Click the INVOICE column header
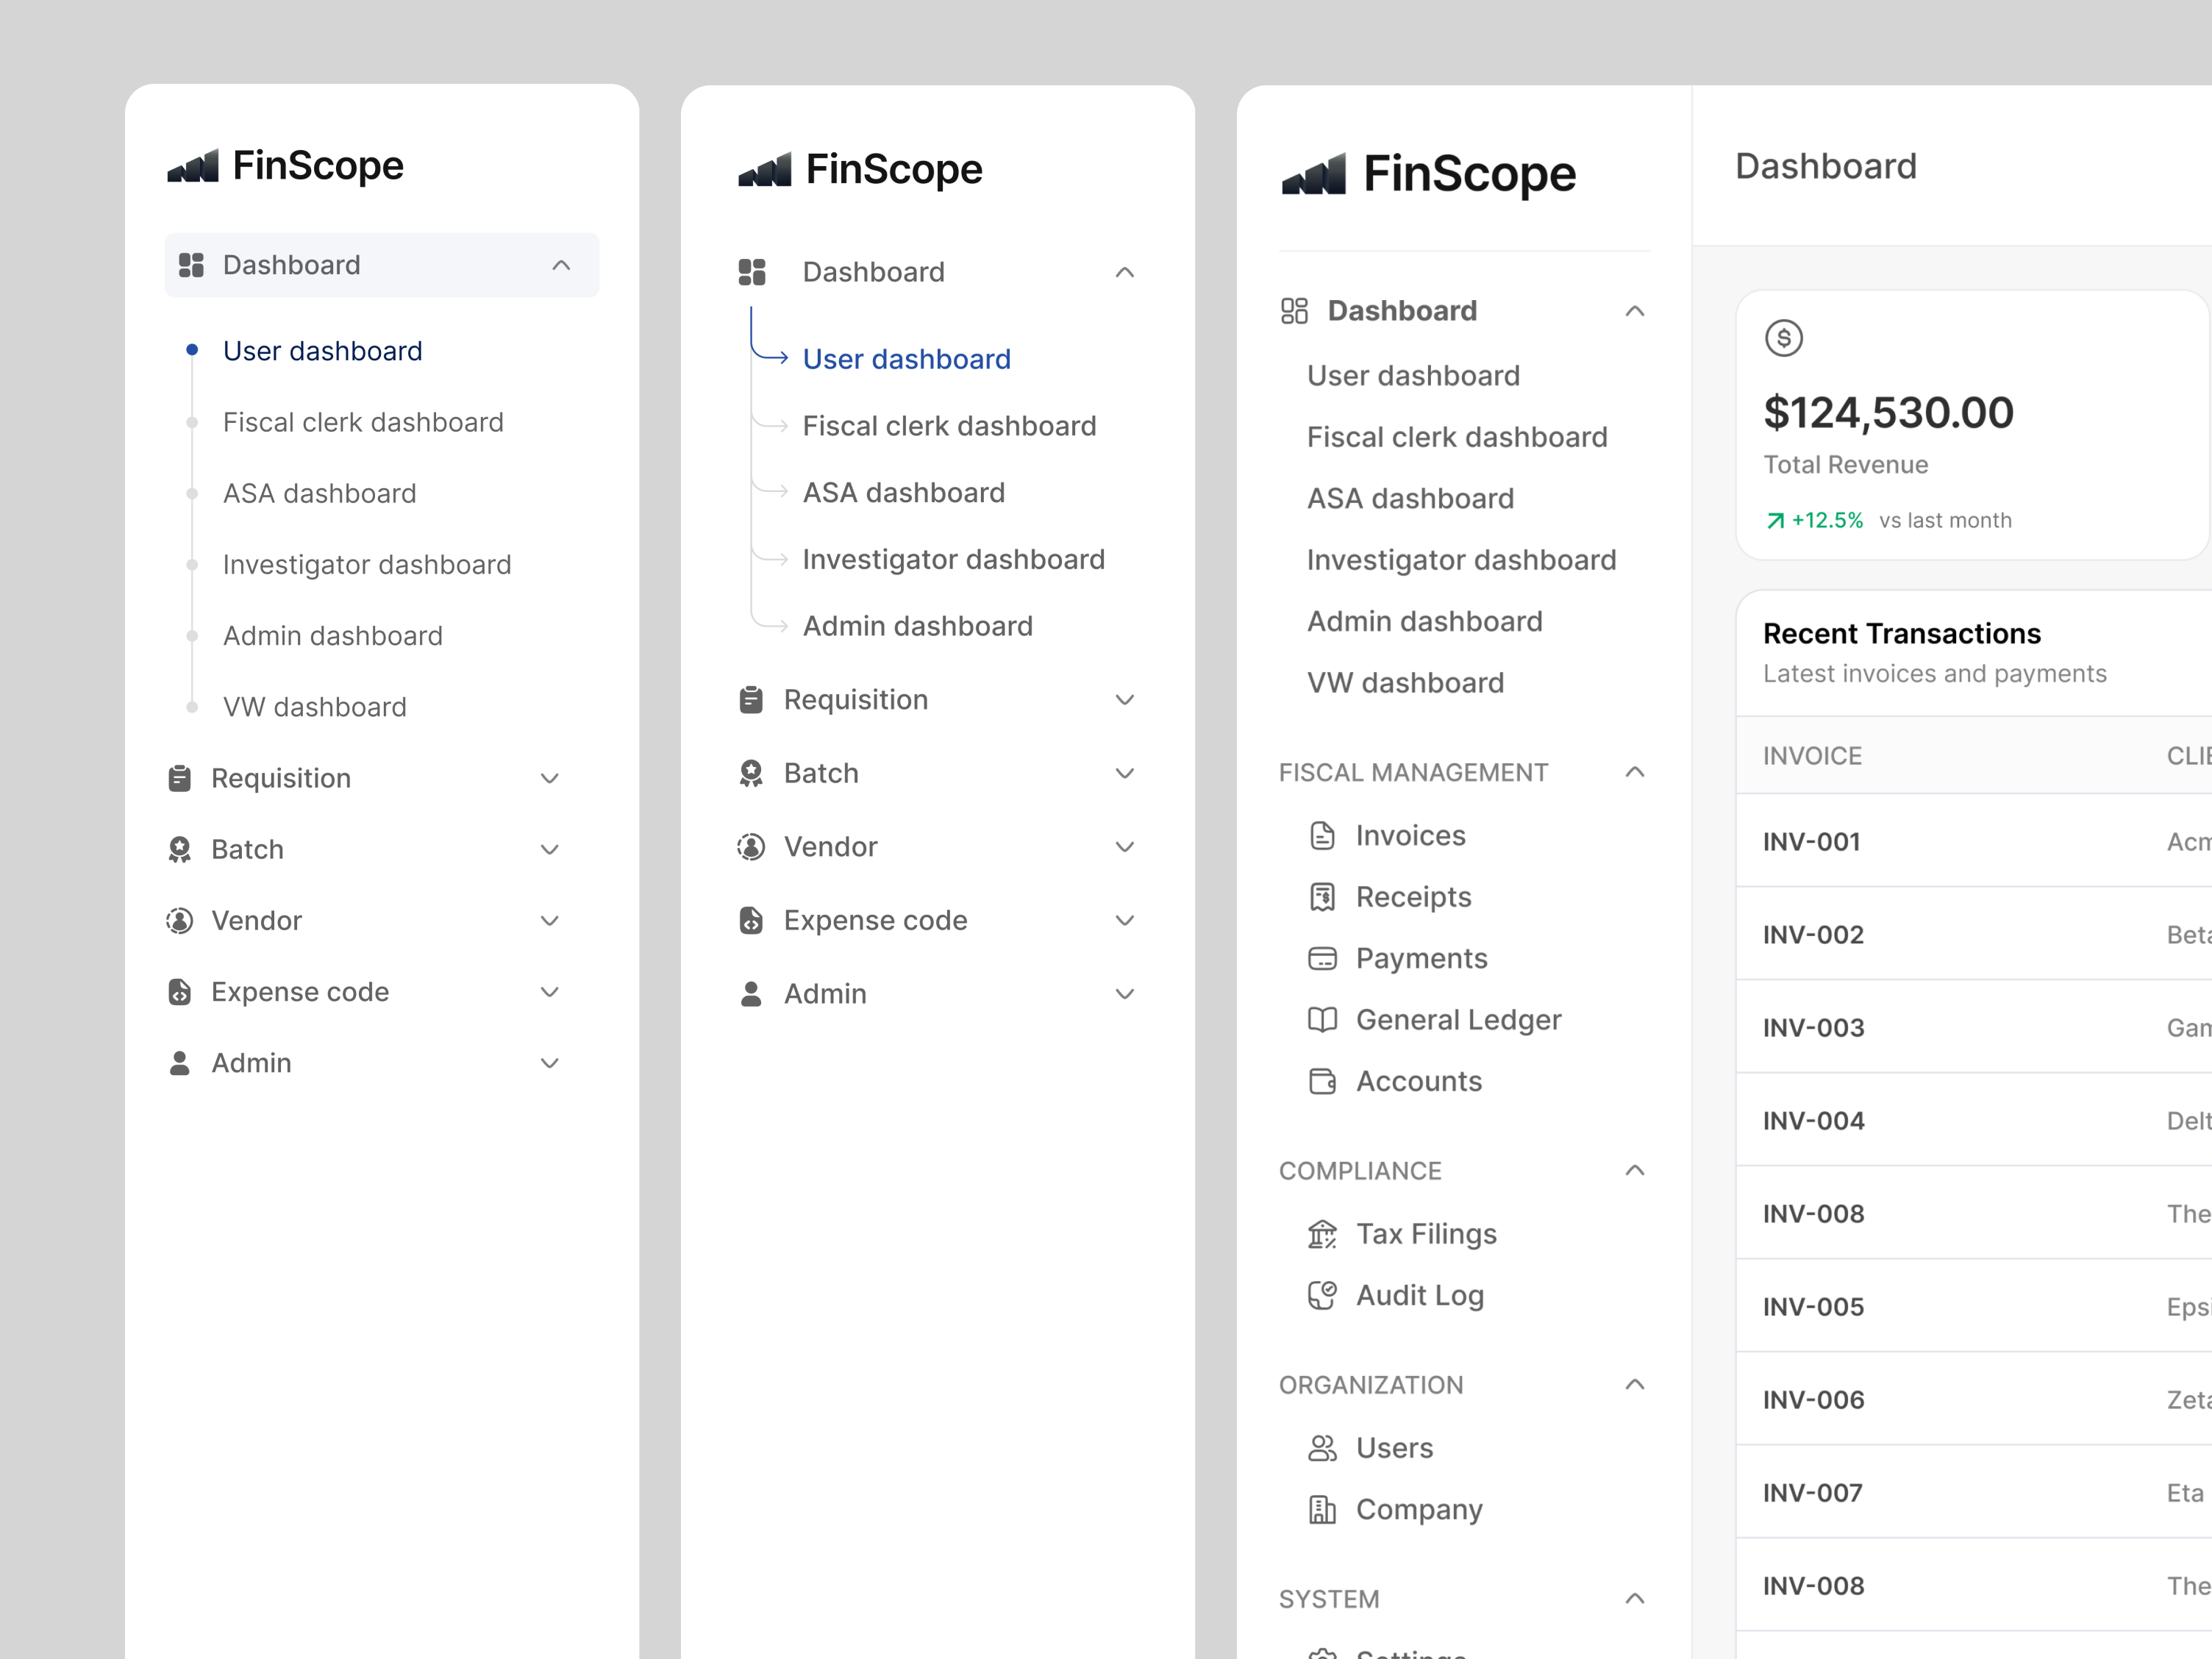Screen dimensions: 2212x1659 point(1812,756)
